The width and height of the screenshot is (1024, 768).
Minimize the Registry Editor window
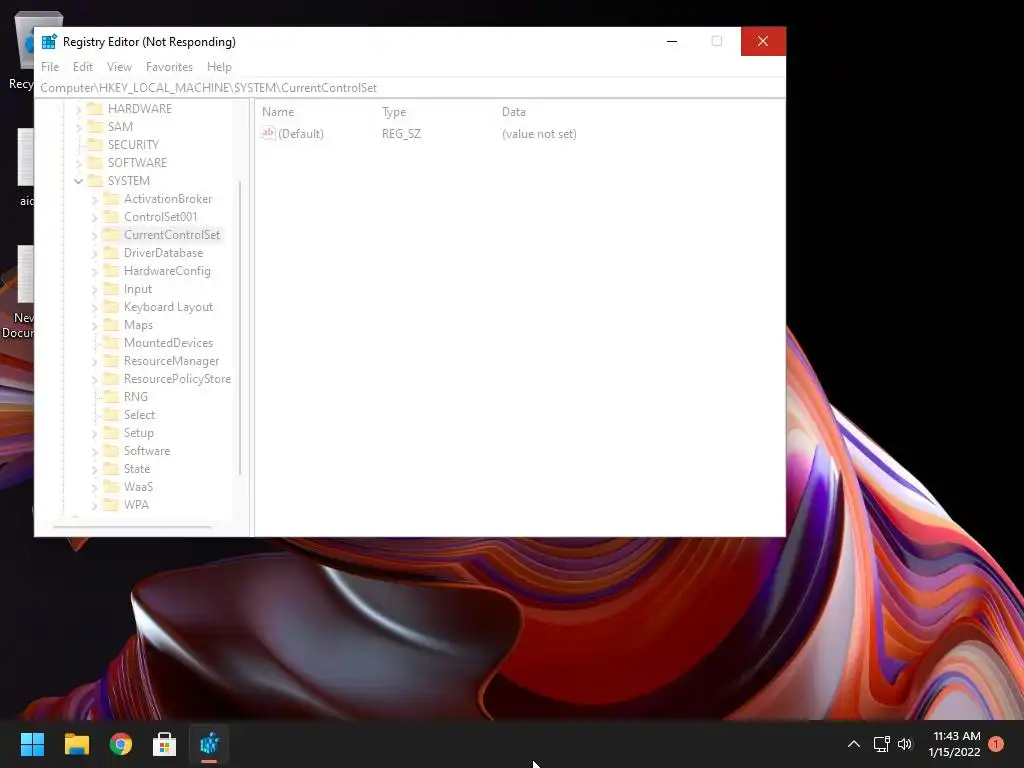click(672, 41)
